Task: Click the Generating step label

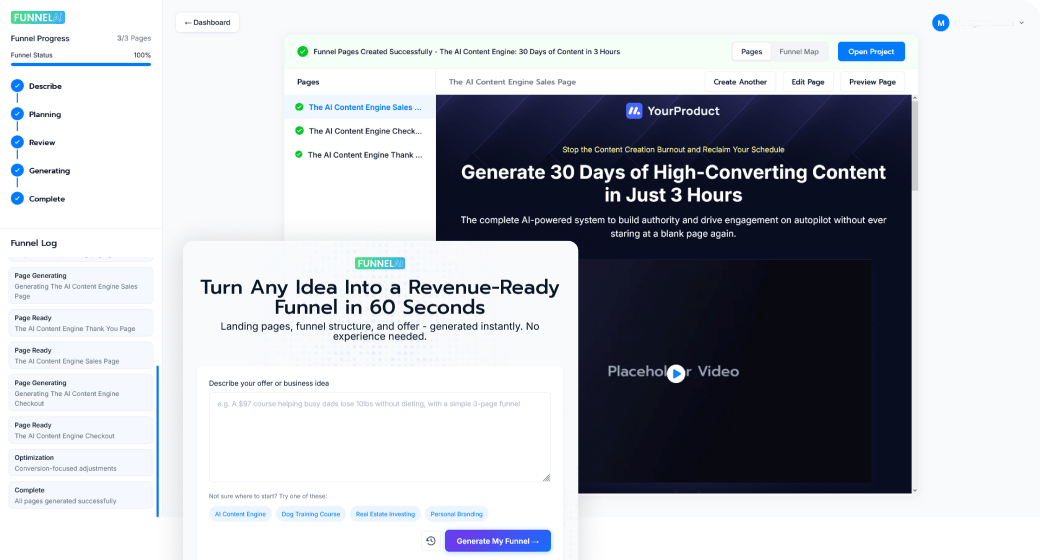Action: coord(49,171)
